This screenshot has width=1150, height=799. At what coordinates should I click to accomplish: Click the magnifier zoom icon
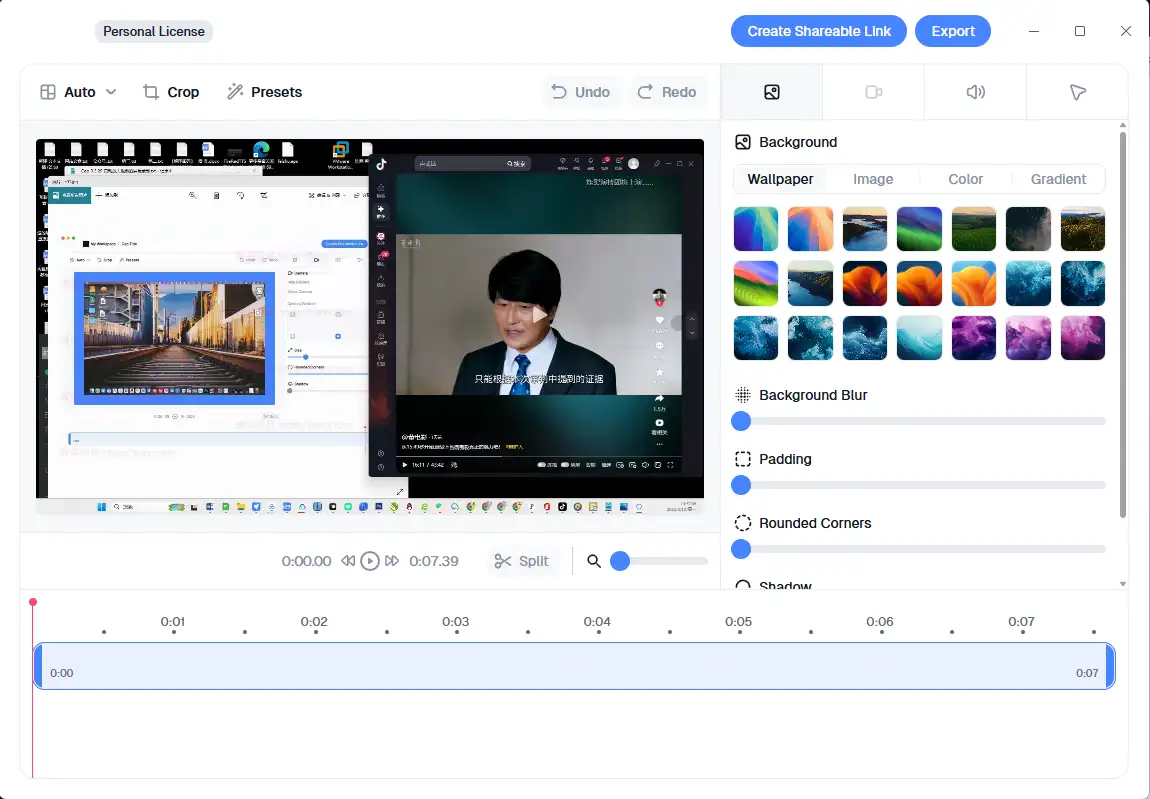coord(594,561)
